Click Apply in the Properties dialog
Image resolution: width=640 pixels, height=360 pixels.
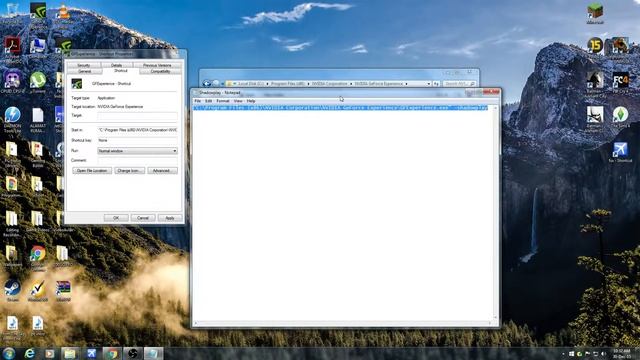click(x=170, y=218)
